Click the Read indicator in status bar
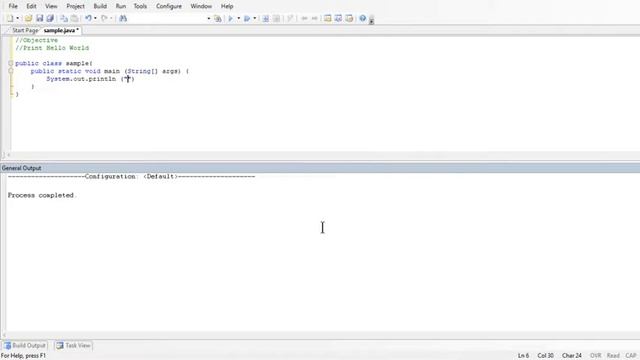 [613, 356]
